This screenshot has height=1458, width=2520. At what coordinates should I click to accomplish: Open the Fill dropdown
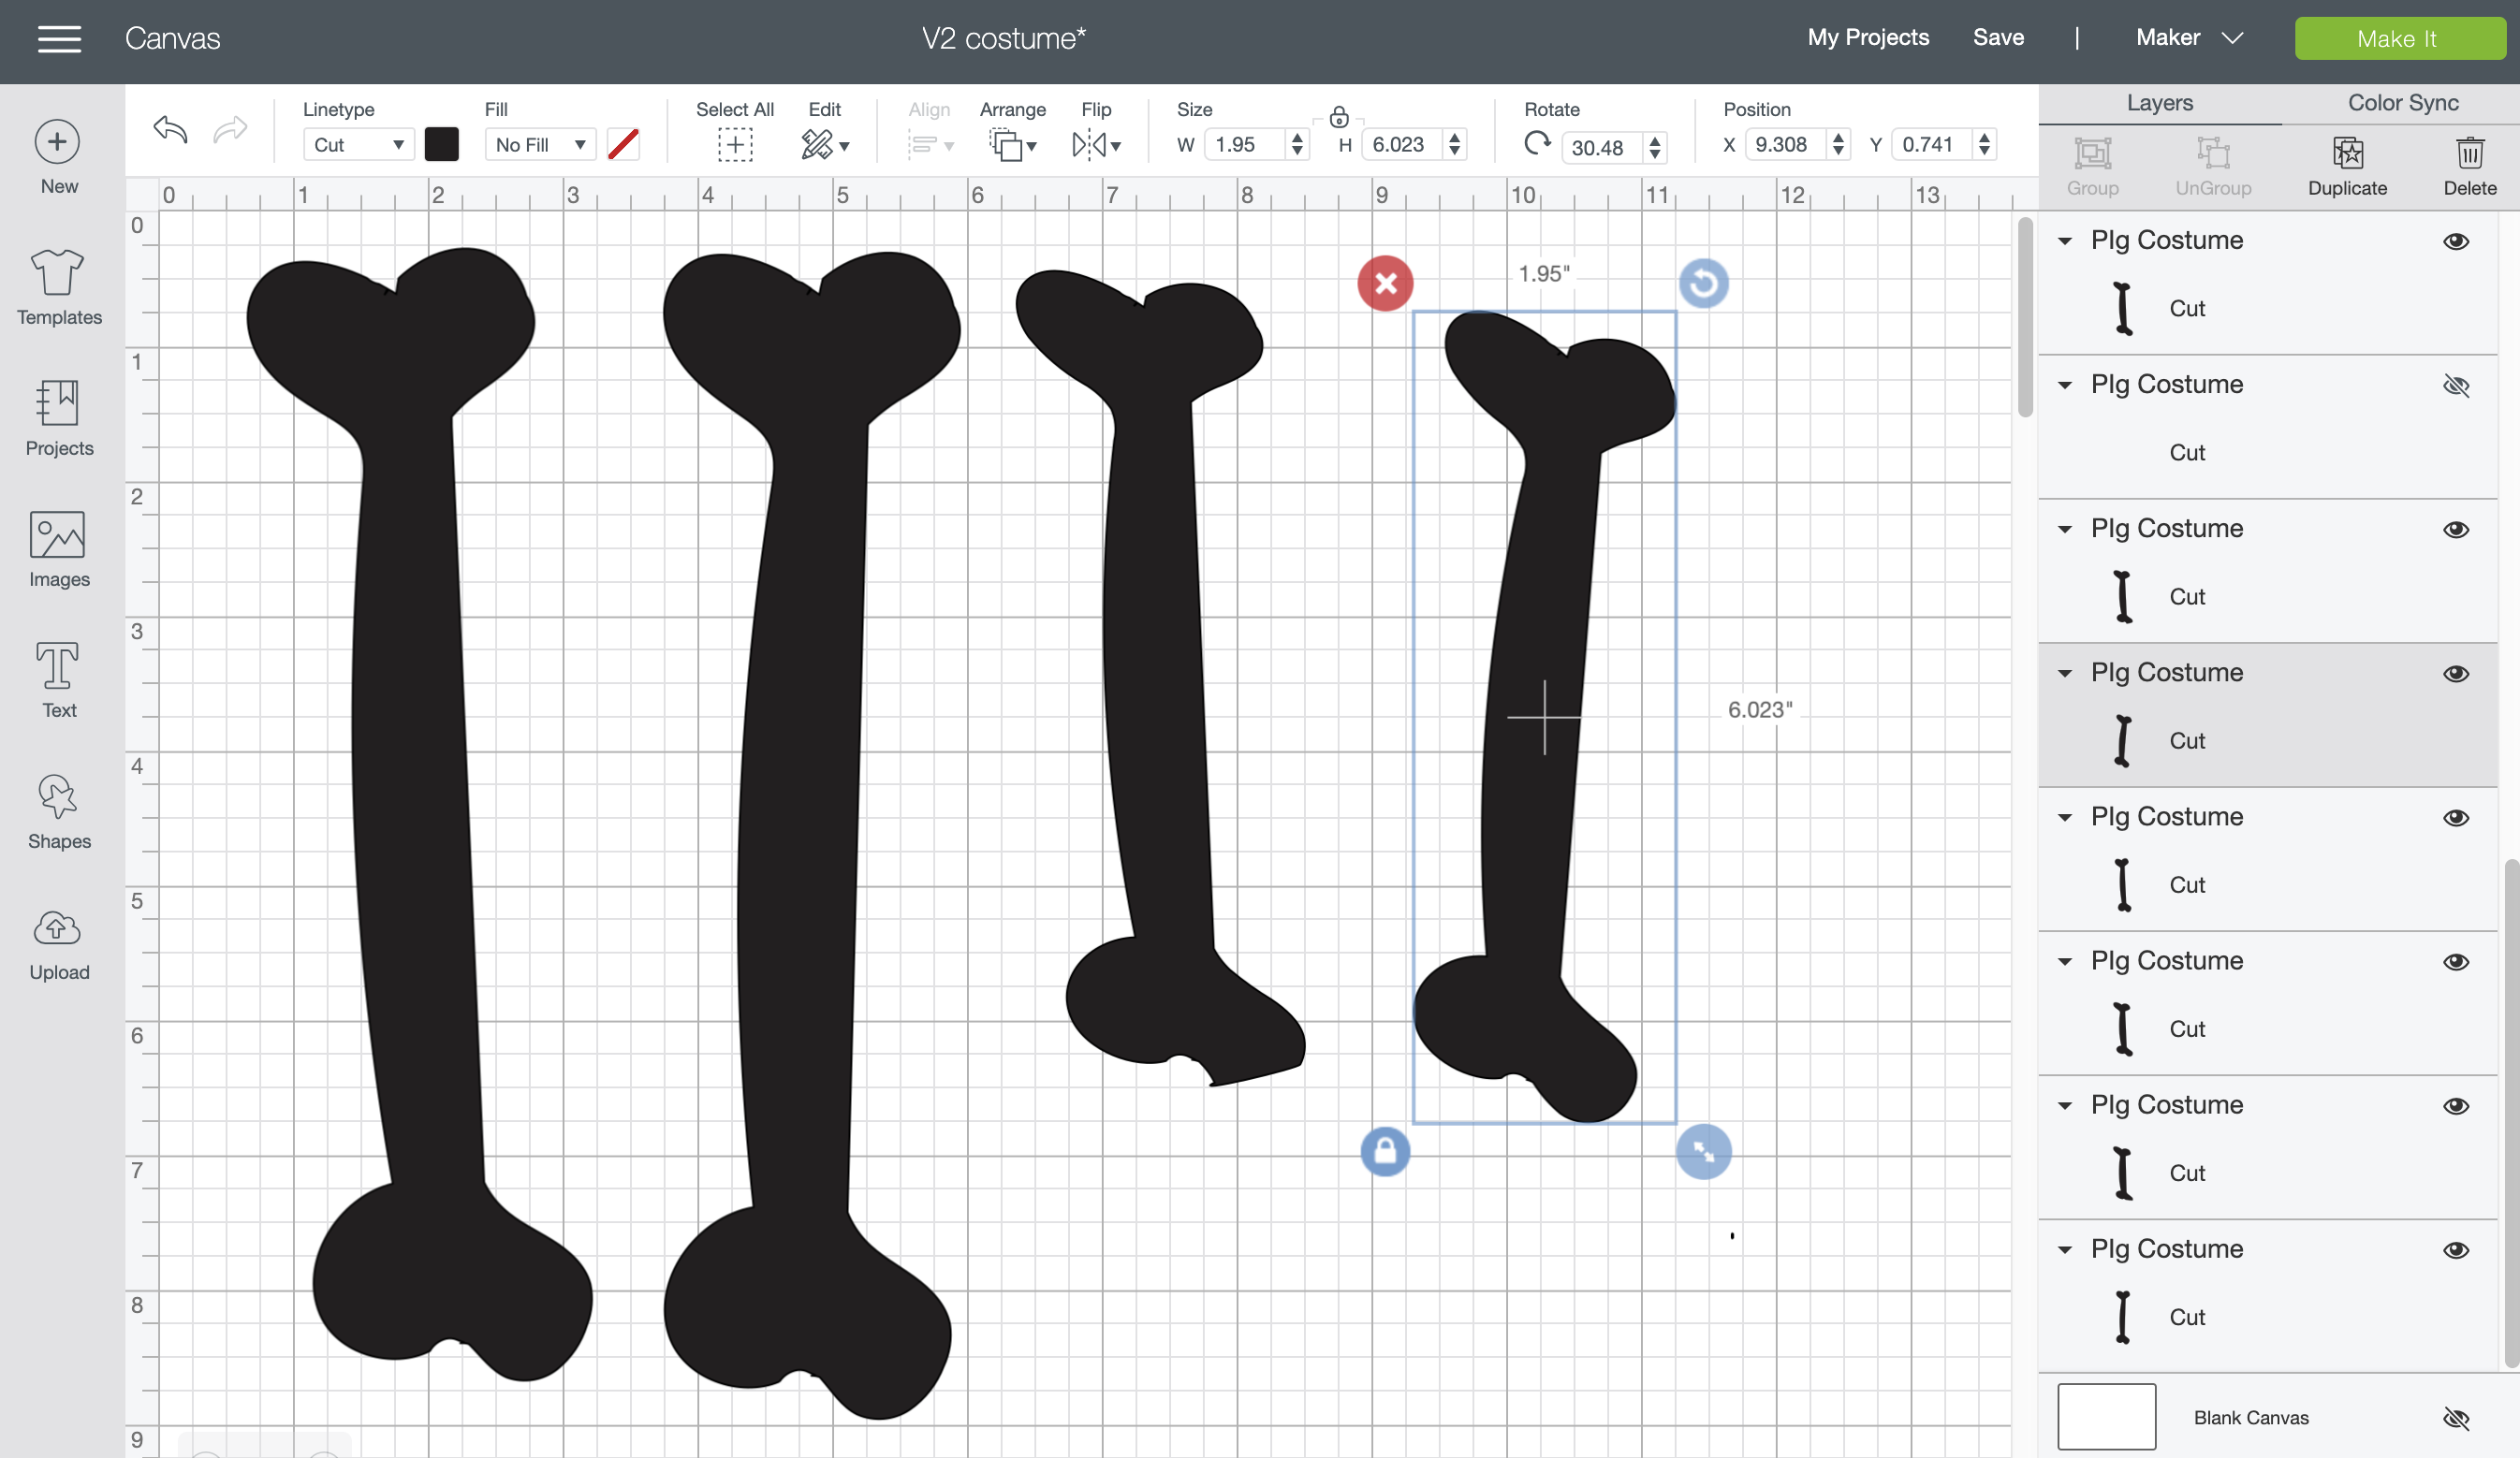(540, 144)
